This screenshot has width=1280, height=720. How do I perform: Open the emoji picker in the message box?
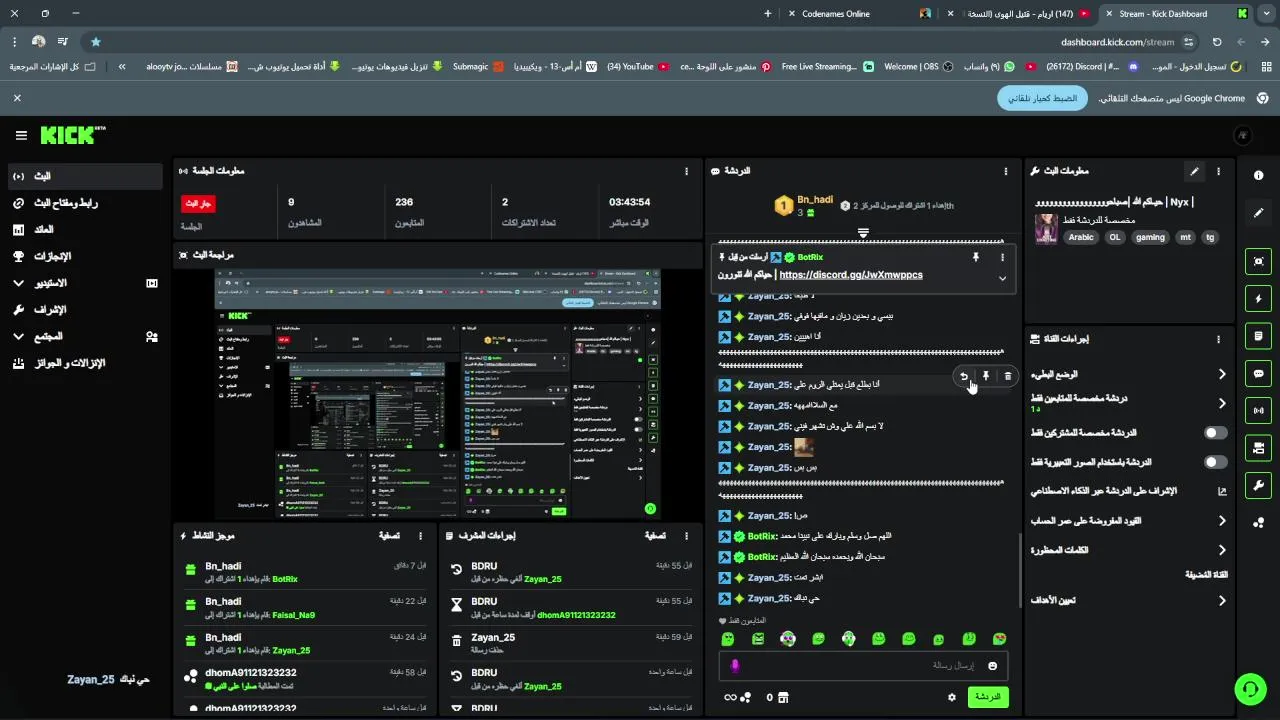(992, 666)
